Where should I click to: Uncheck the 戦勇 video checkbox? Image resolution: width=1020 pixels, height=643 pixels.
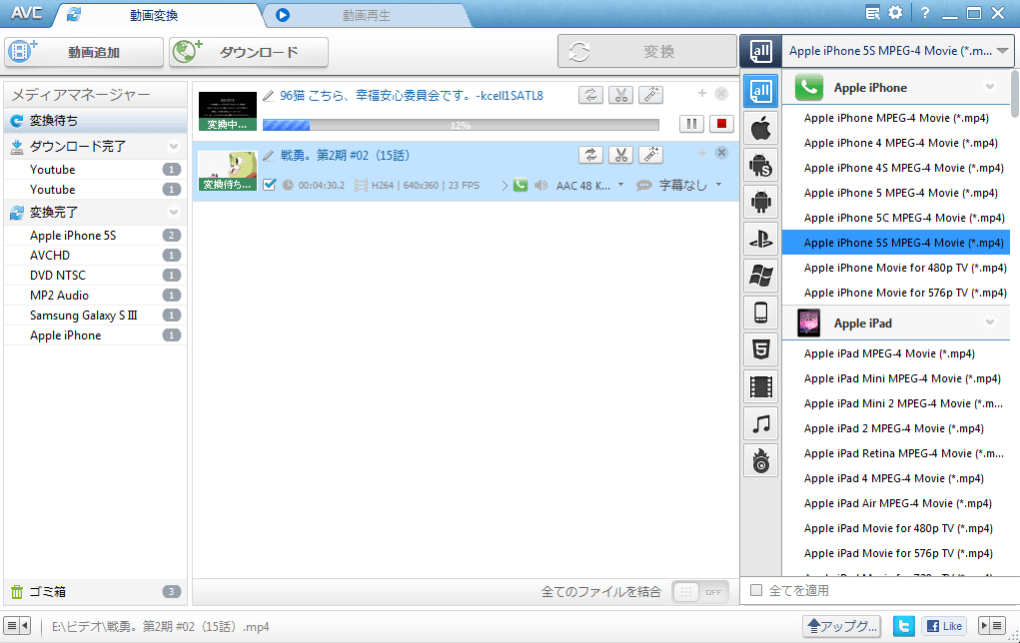pos(269,185)
